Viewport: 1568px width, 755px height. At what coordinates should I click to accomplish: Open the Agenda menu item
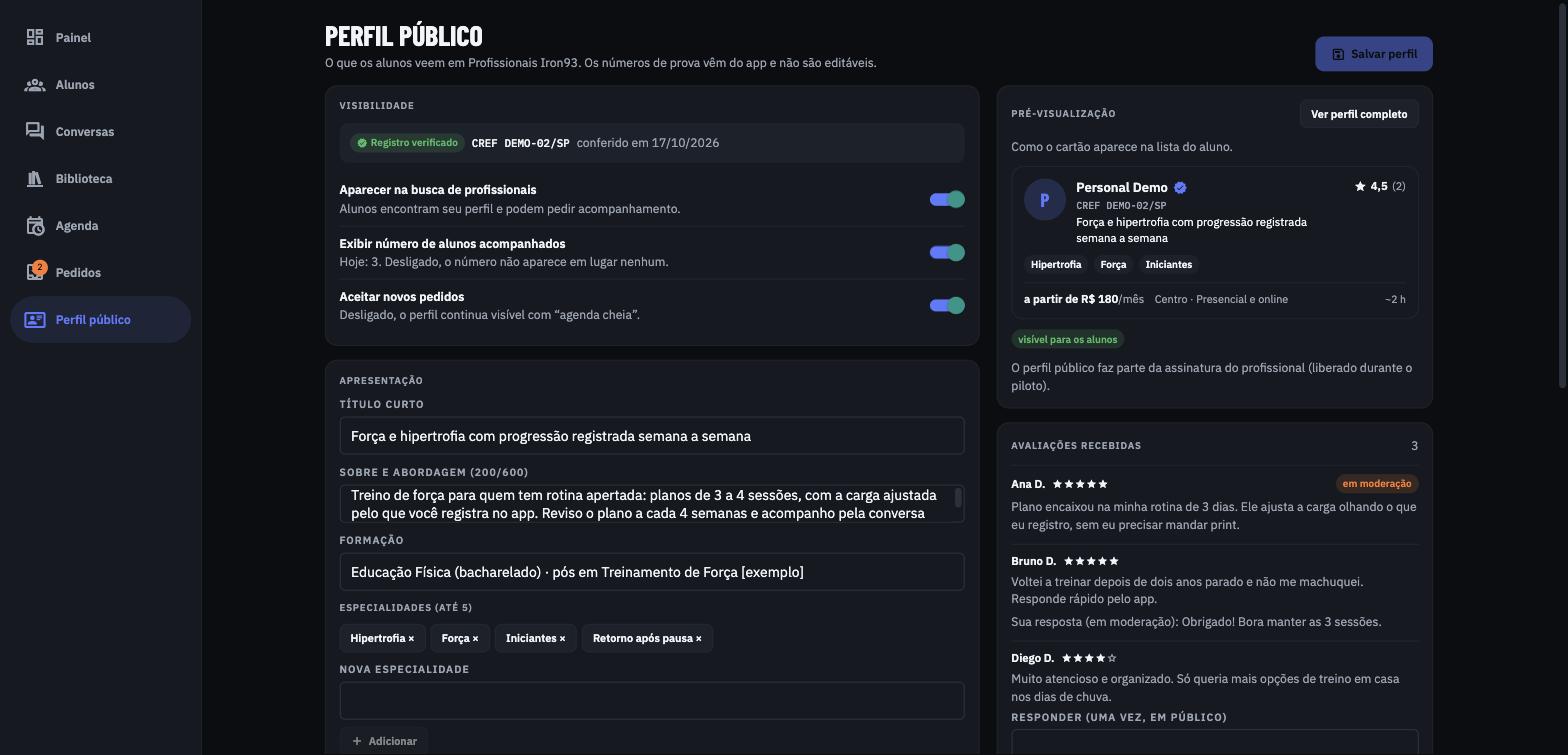tap(100, 226)
